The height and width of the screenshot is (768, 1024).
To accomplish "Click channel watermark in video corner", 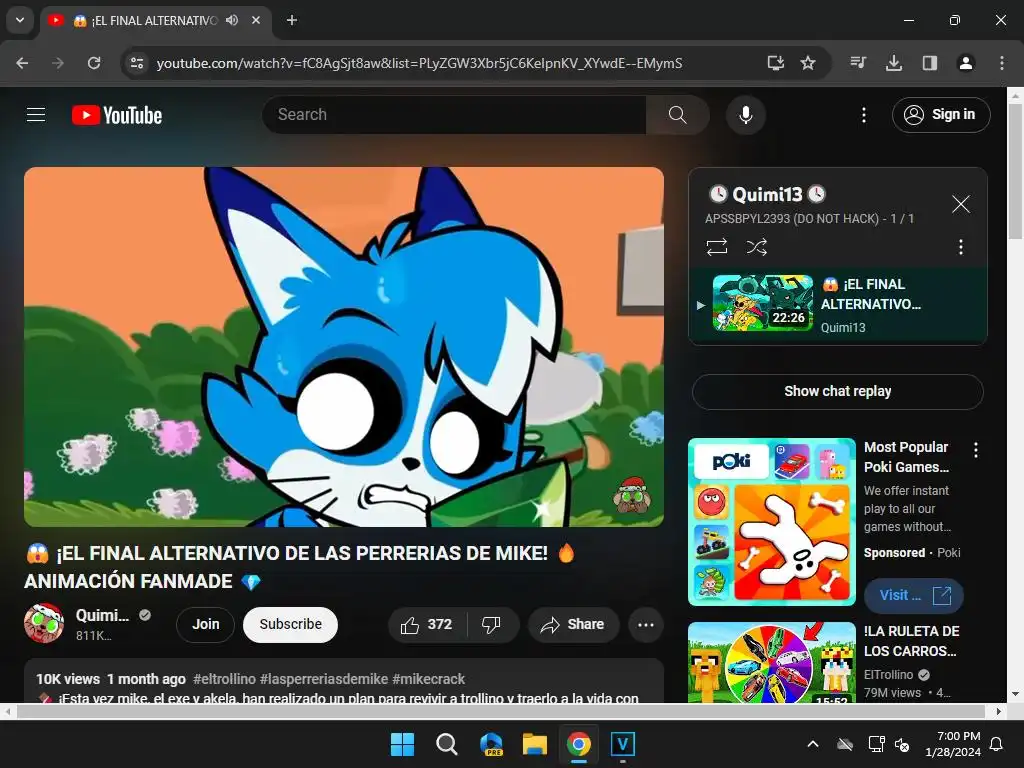I will pos(632,496).
